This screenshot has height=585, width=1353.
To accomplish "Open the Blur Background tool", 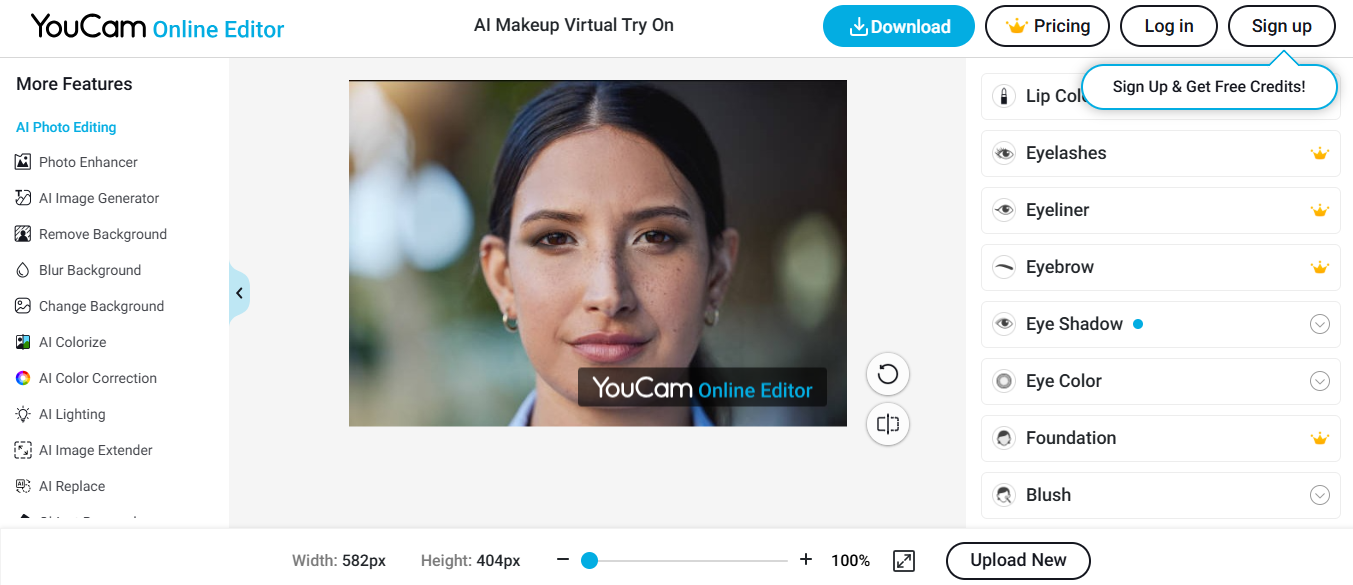I will [x=91, y=269].
